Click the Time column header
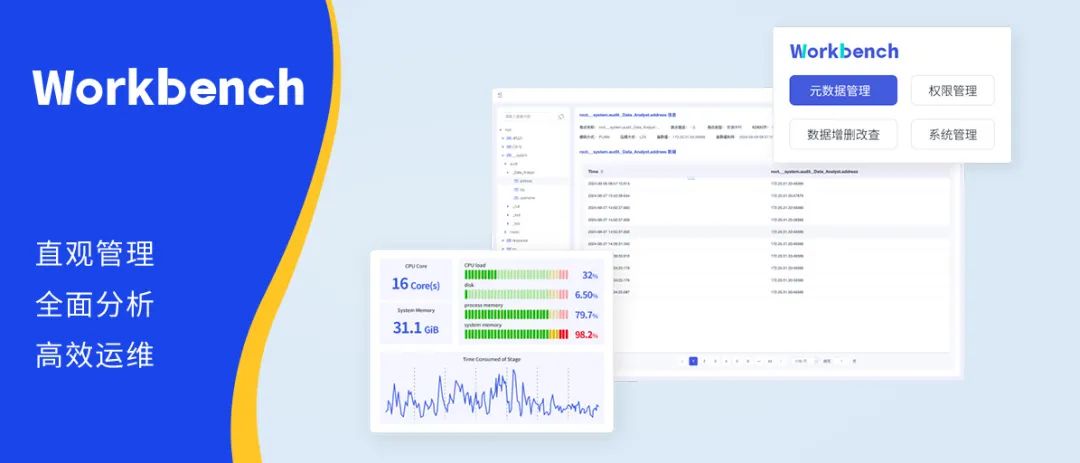The image size is (1080, 463). [593, 172]
